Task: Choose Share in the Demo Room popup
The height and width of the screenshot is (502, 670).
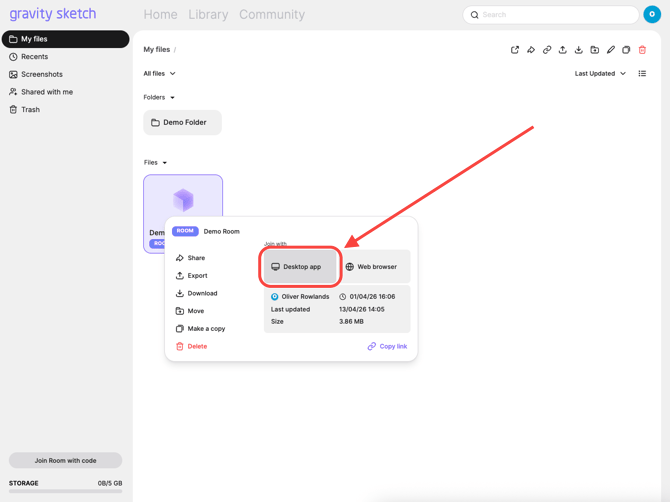Action: coord(191,258)
